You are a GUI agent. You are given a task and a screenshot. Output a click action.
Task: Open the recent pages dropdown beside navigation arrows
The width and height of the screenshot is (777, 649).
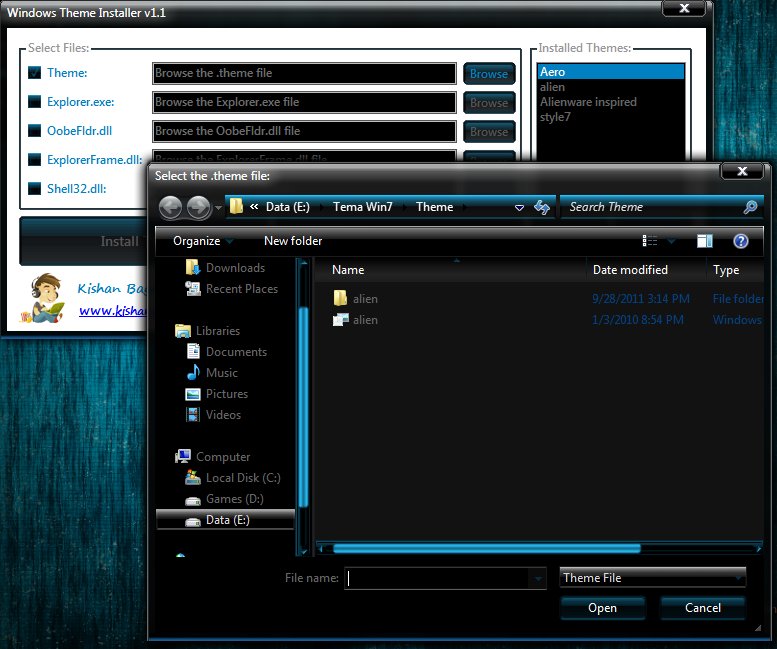tap(218, 208)
